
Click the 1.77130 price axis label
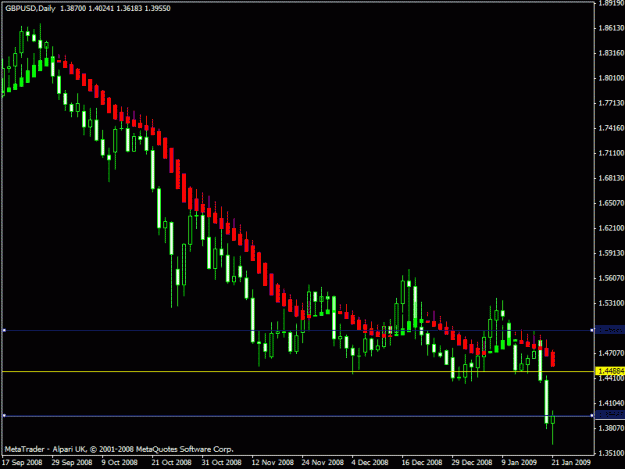tap(611, 103)
